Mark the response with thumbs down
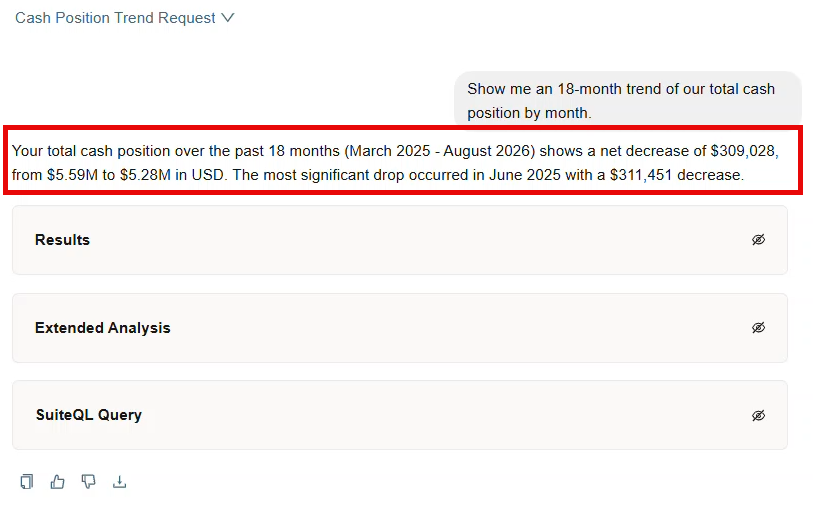This screenshot has height=505, width=813. [89, 482]
